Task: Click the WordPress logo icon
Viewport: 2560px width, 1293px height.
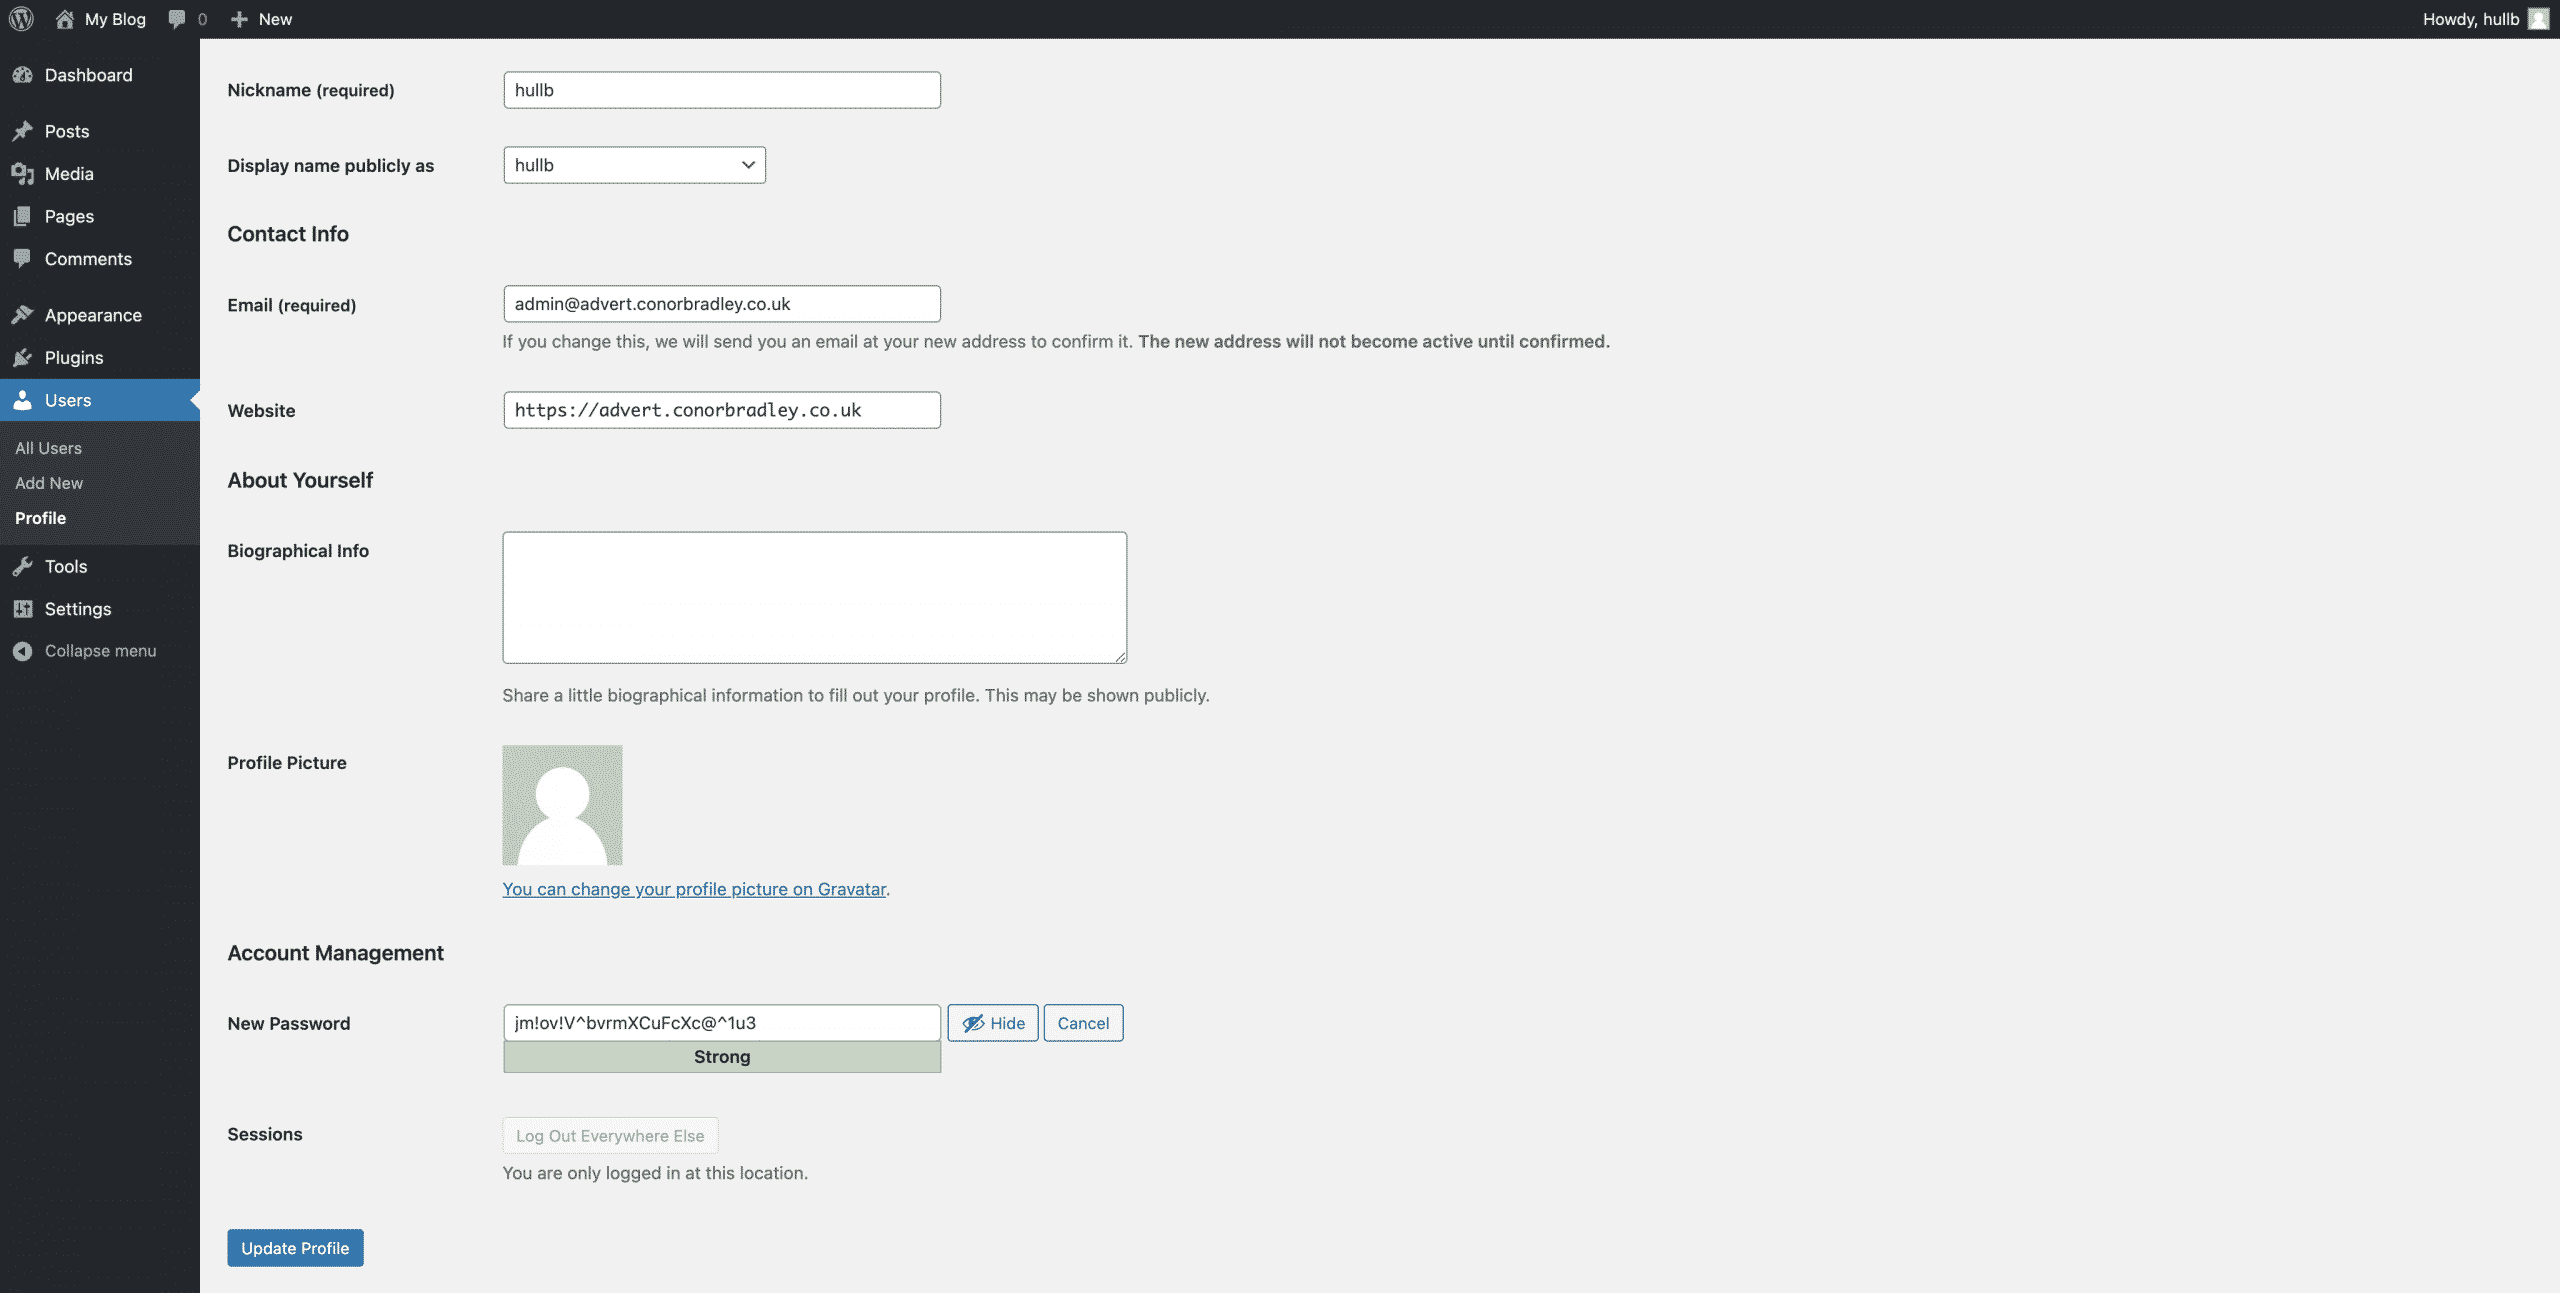Action: [x=21, y=19]
